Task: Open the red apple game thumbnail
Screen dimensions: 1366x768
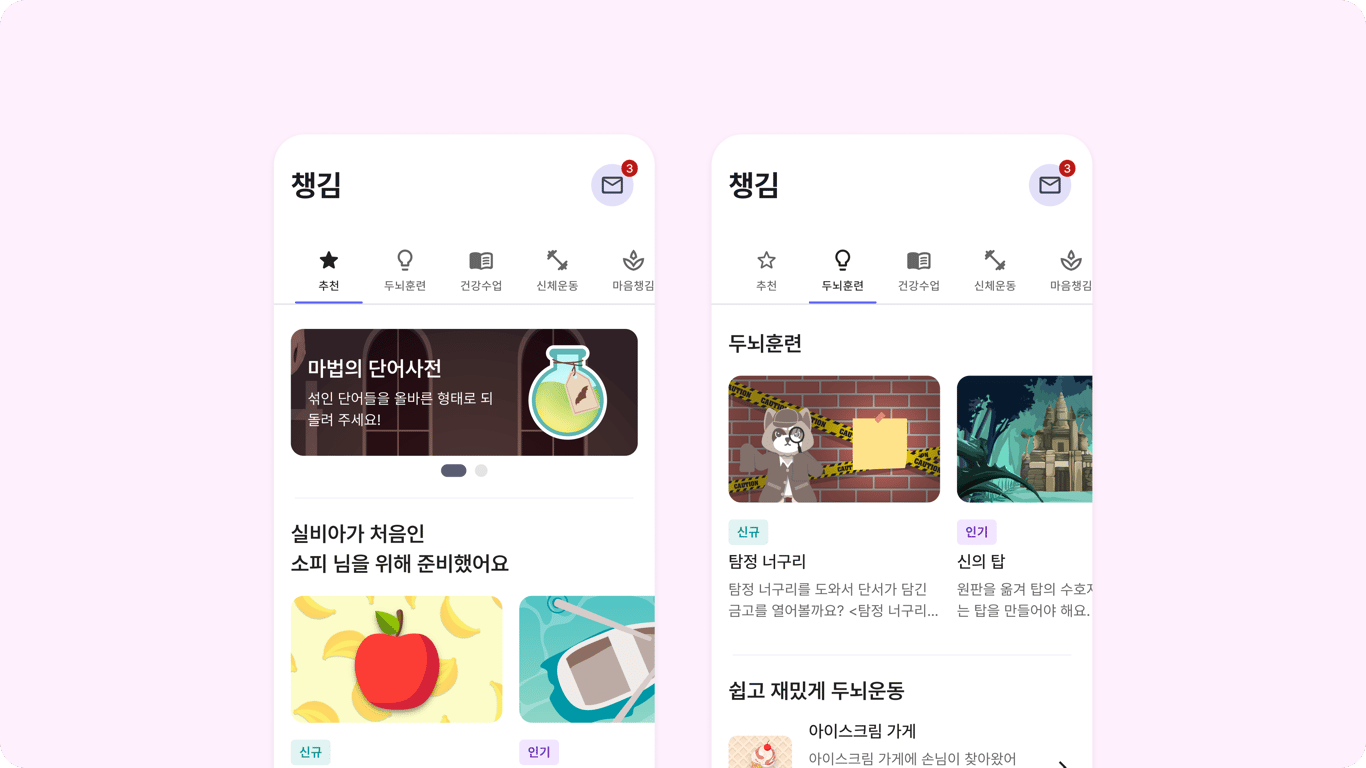Action: point(397,659)
